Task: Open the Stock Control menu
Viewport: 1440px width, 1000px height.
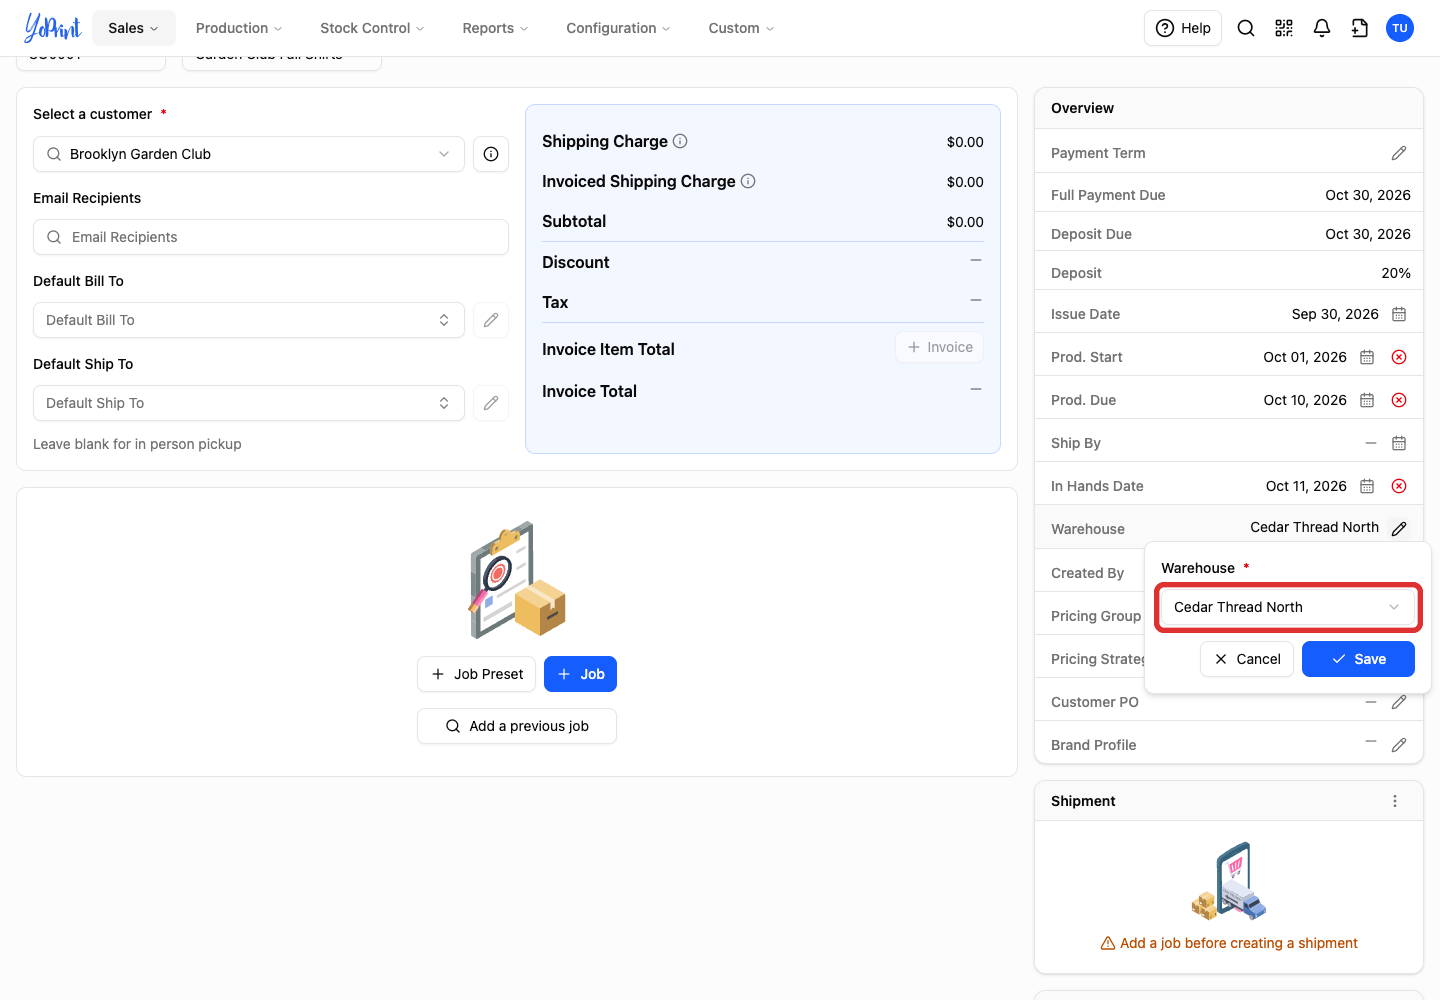Action: [372, 28]
